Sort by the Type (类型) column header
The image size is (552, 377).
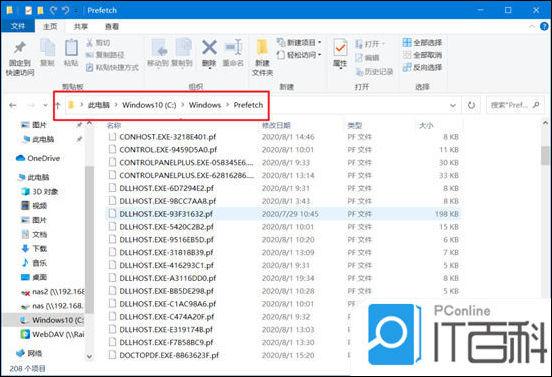coord(355,125)
